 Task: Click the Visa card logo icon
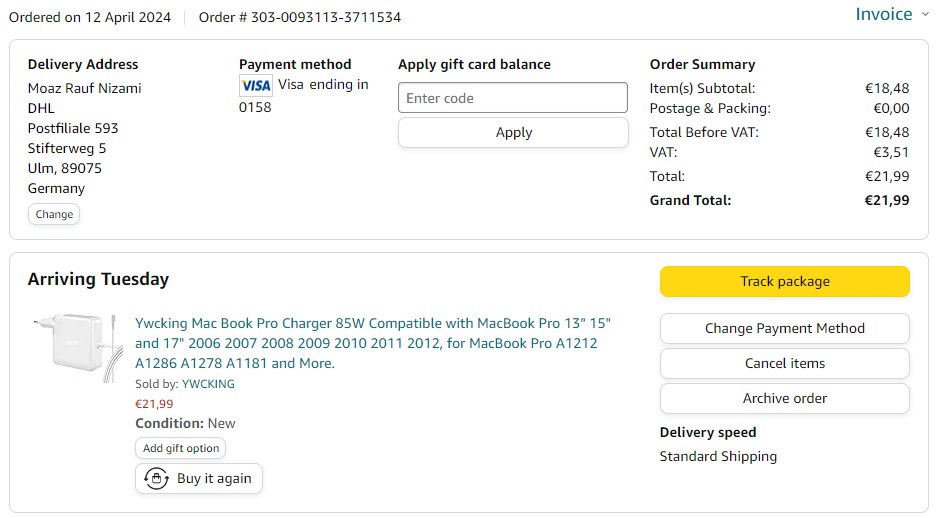[x=256, y=85]
